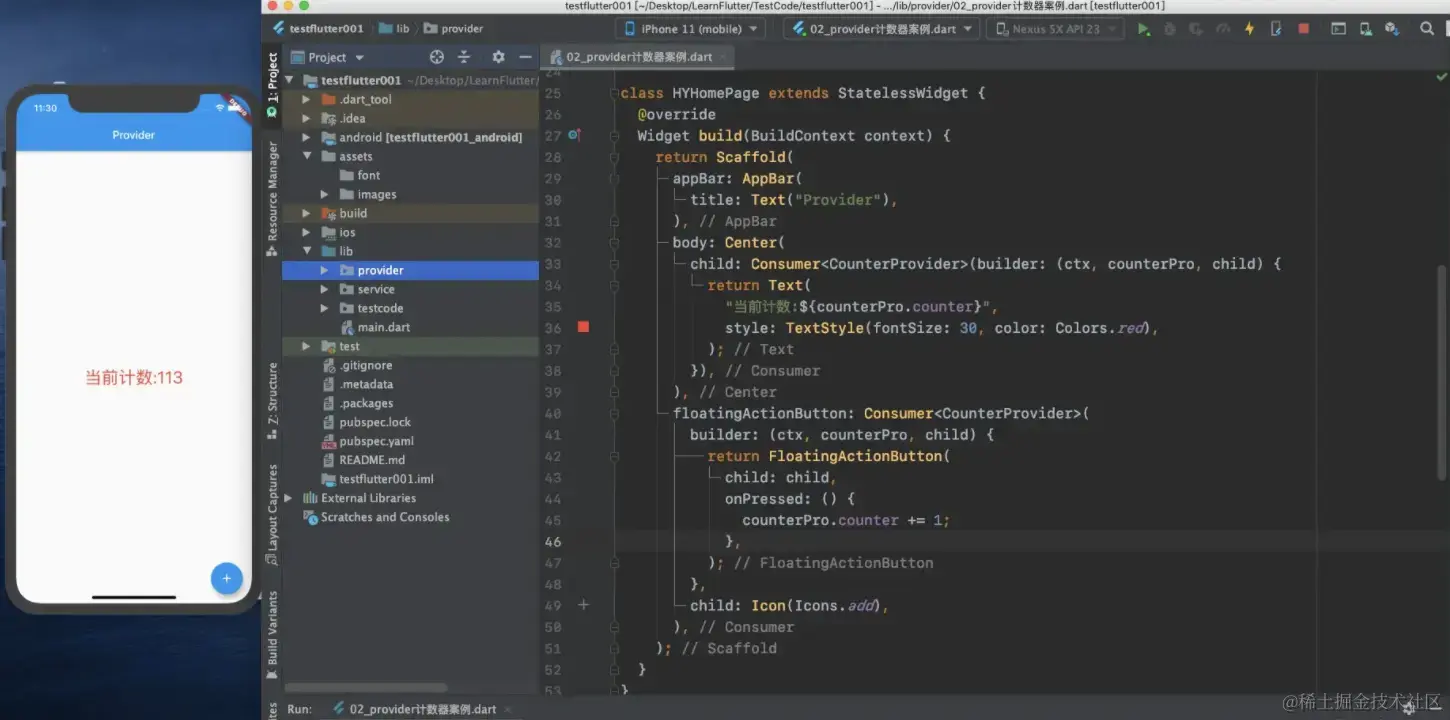Expand the .idea folder arrow
The height and width of the screenshot is (720, 1450).
coord(307,118)
